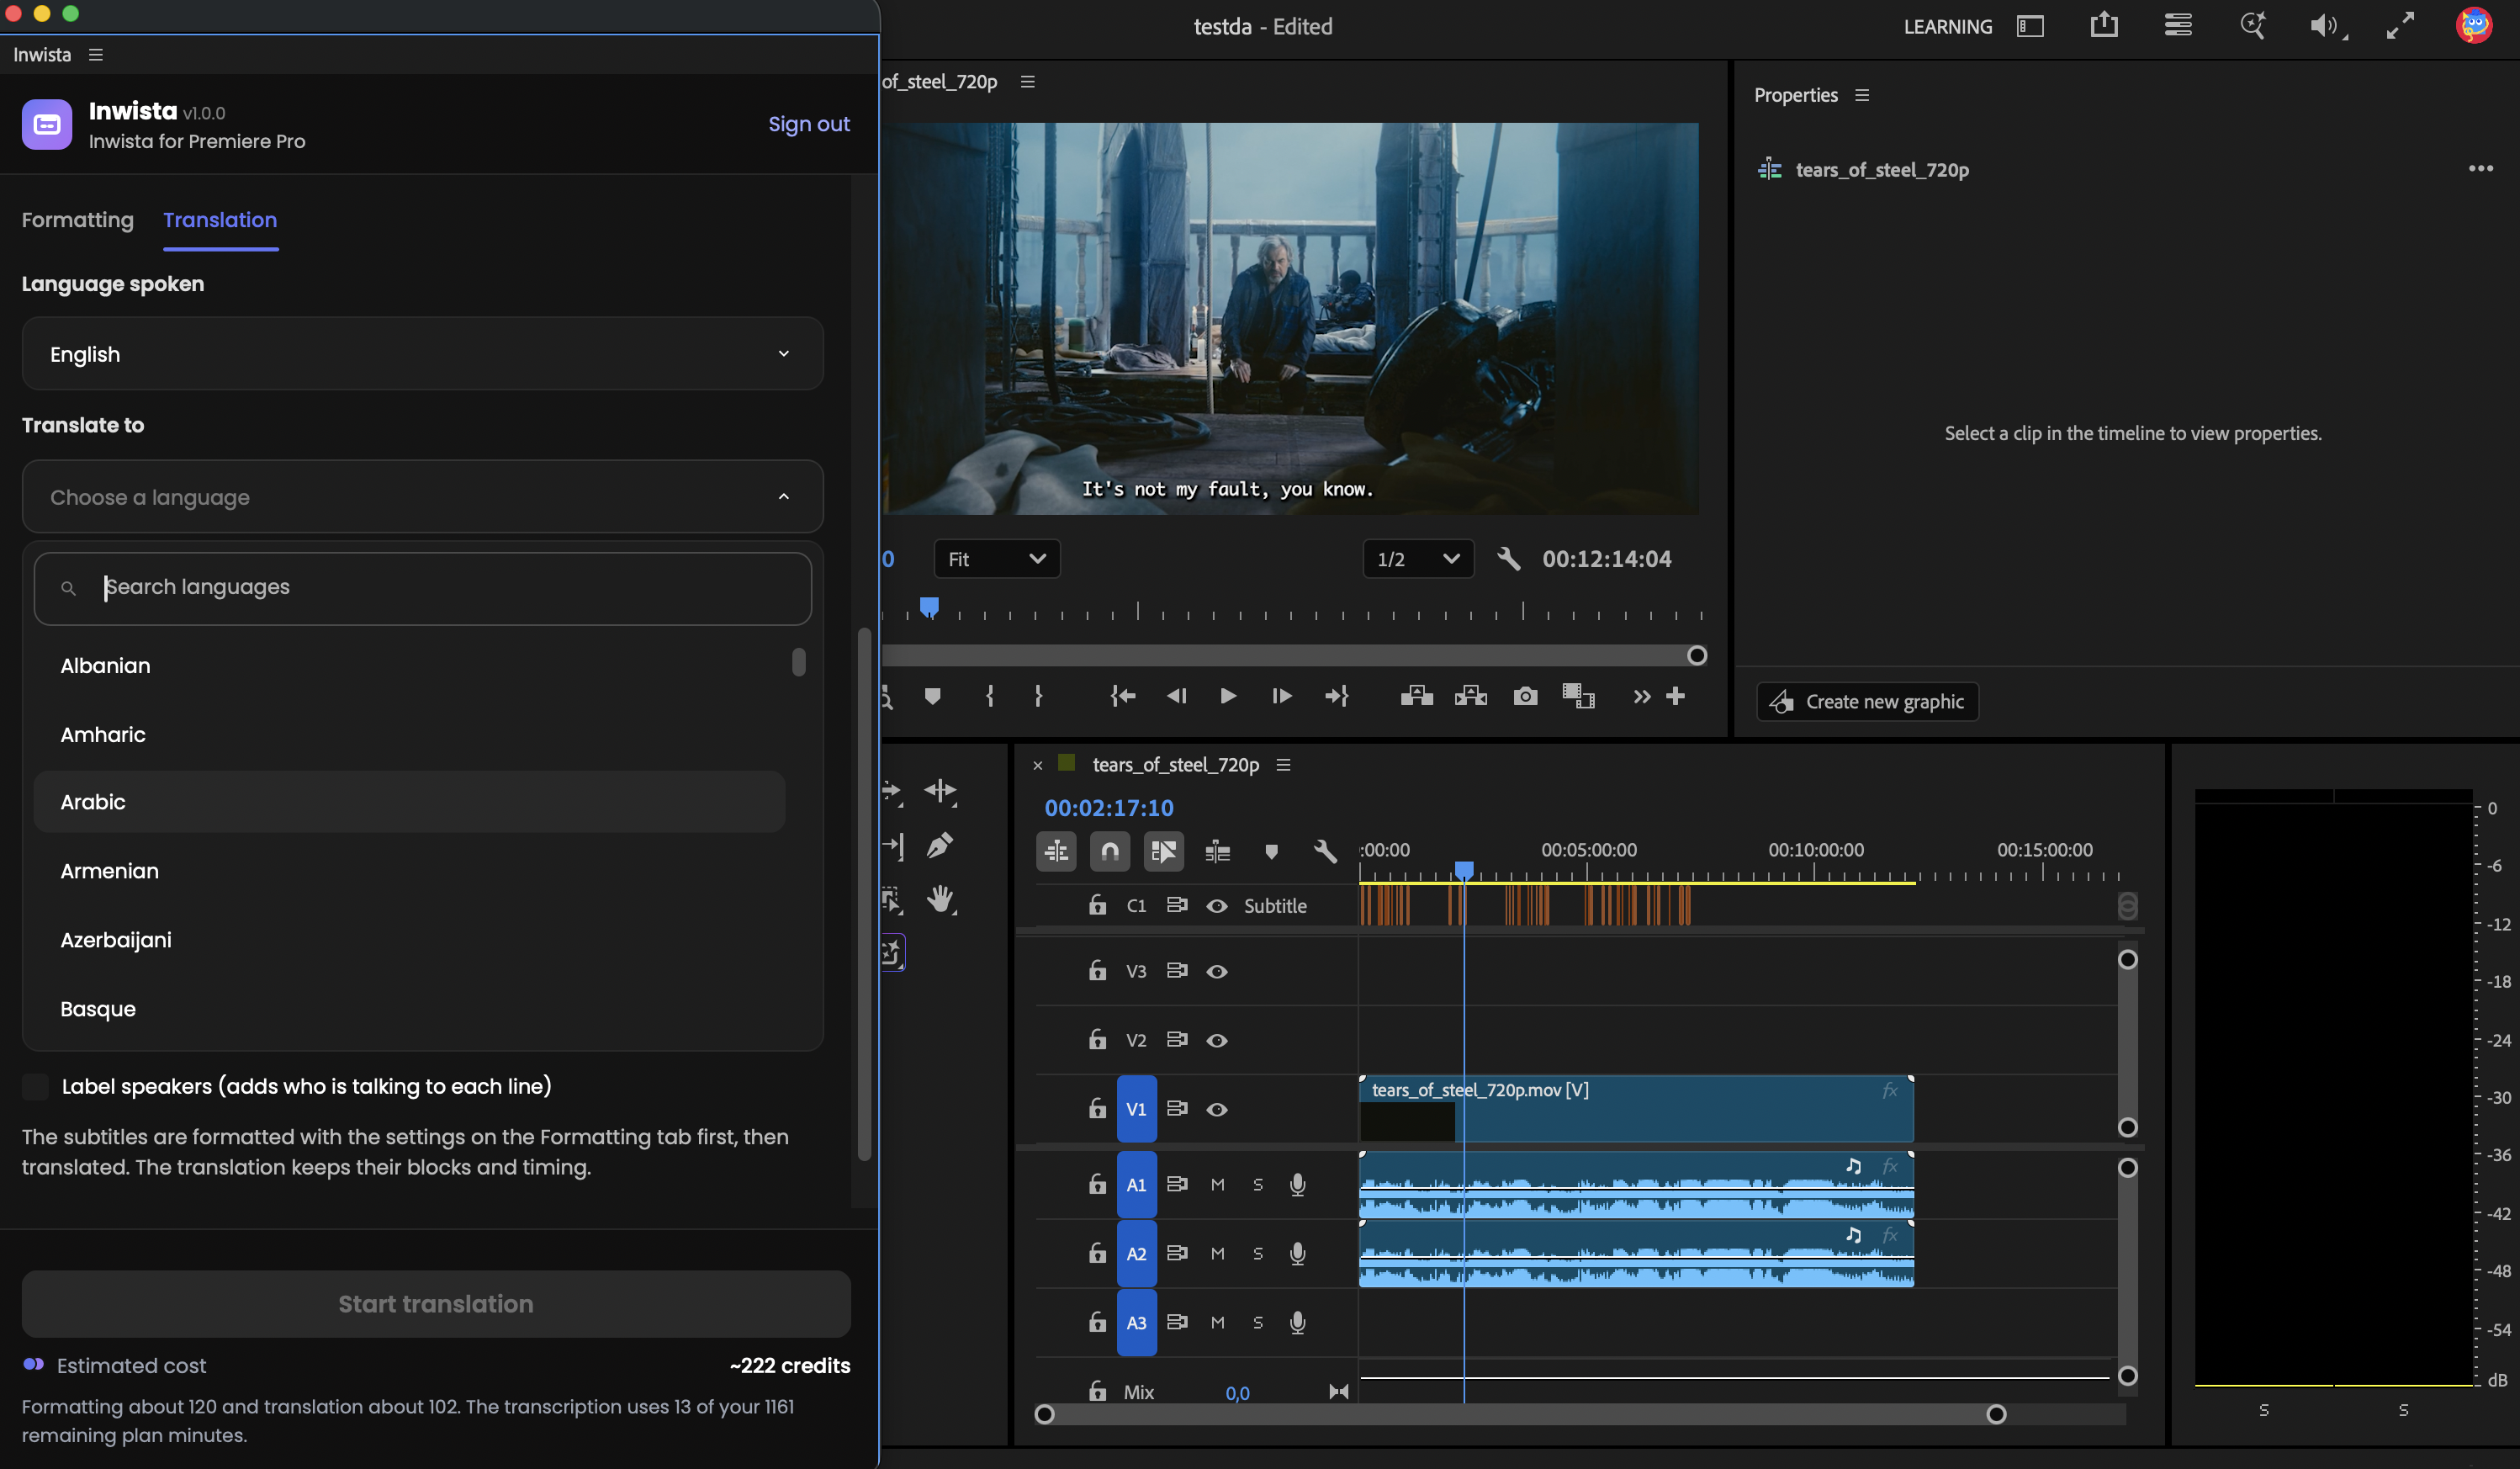
Task: Open the Properties panel three-dot menu
Action: click(2480, 169)
